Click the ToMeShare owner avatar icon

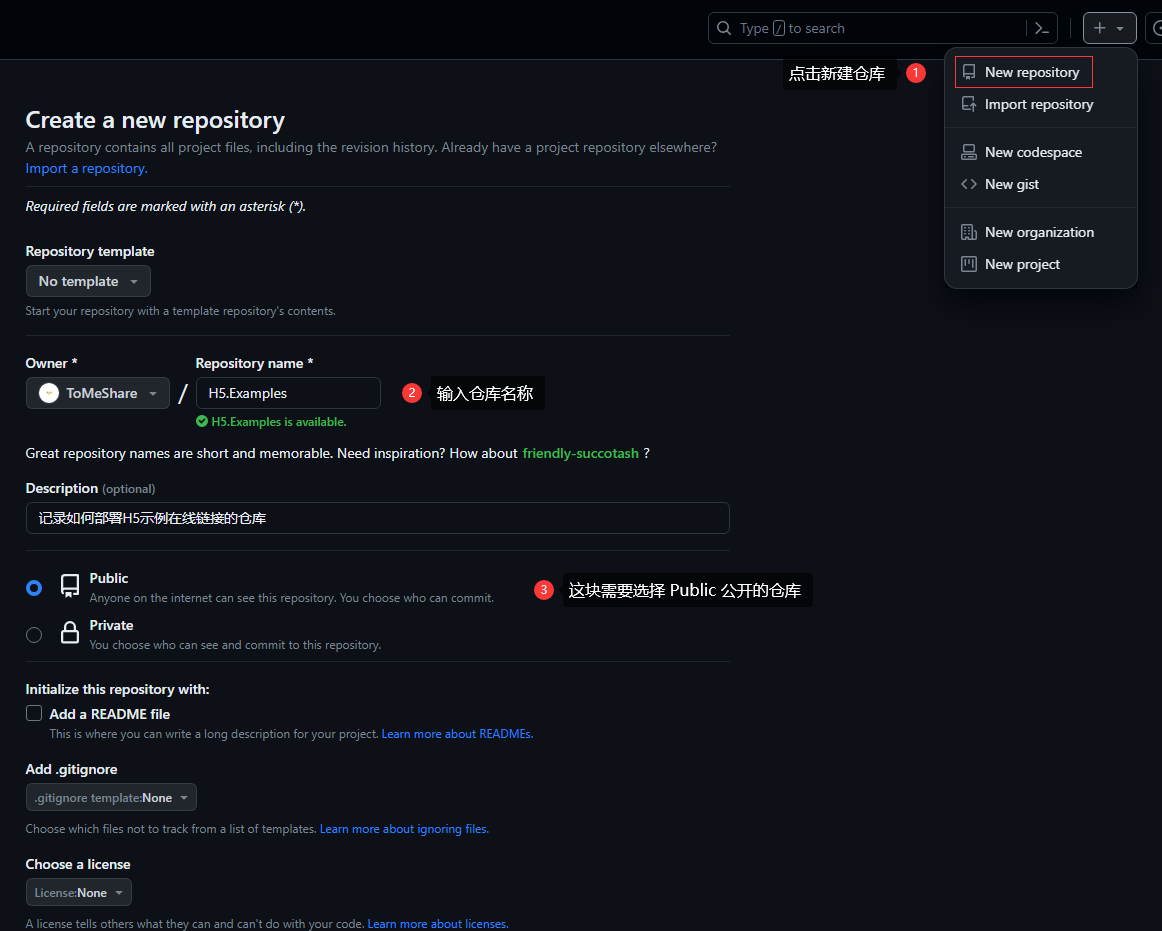49,393
